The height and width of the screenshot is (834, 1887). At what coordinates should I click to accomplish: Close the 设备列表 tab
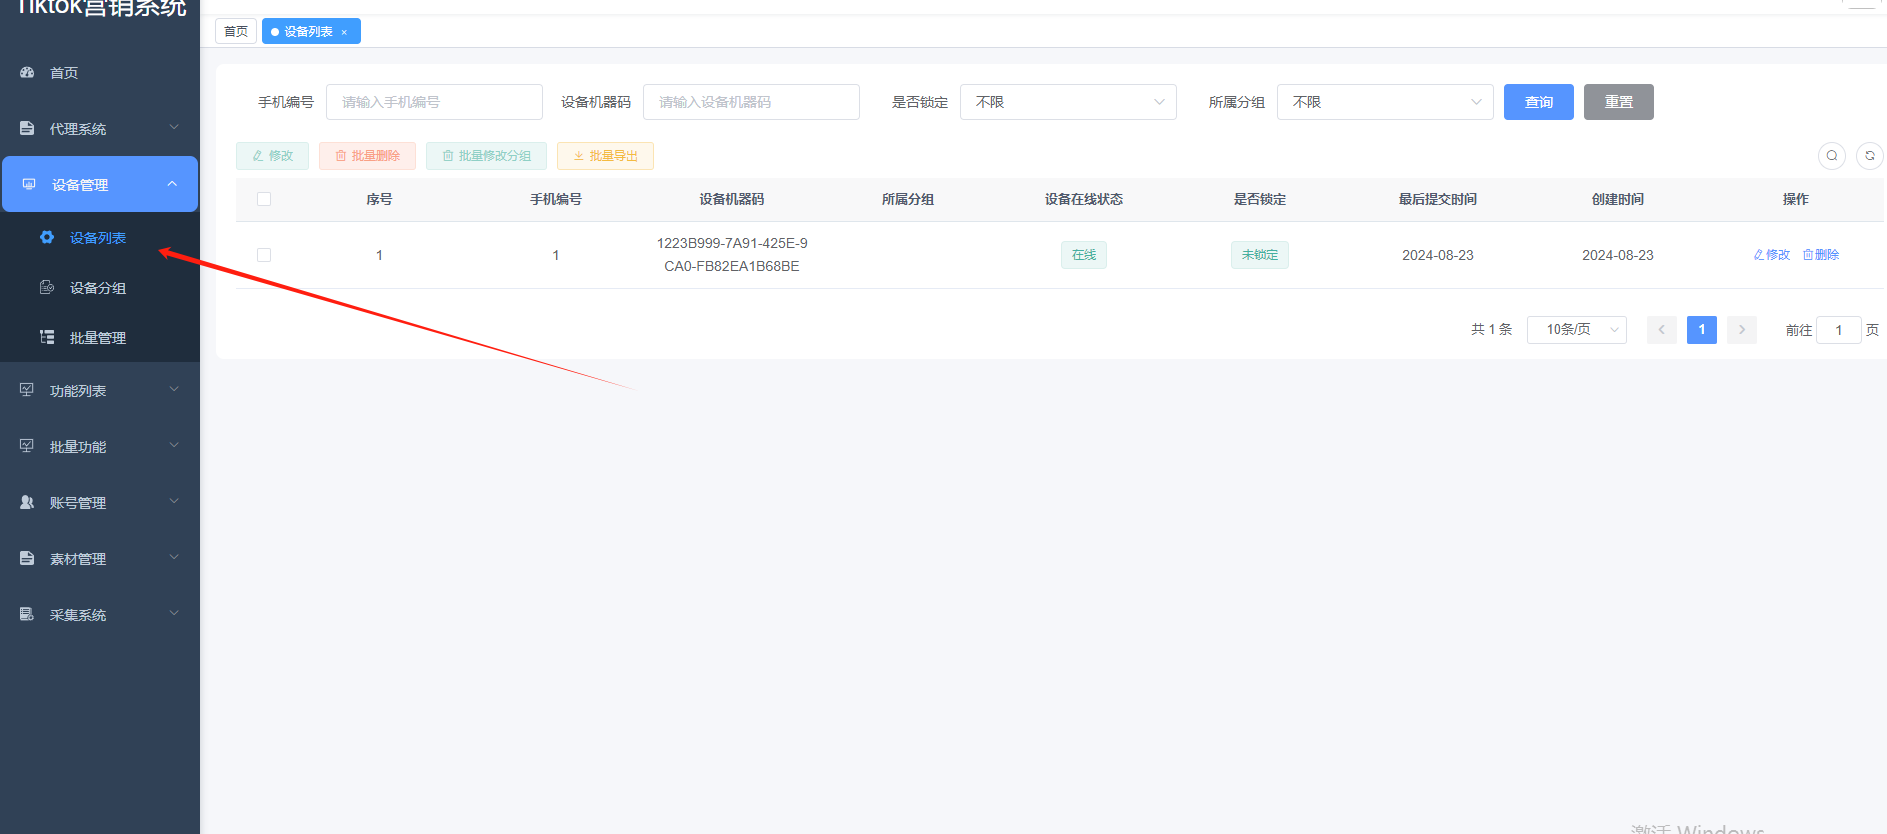(344, 32)
